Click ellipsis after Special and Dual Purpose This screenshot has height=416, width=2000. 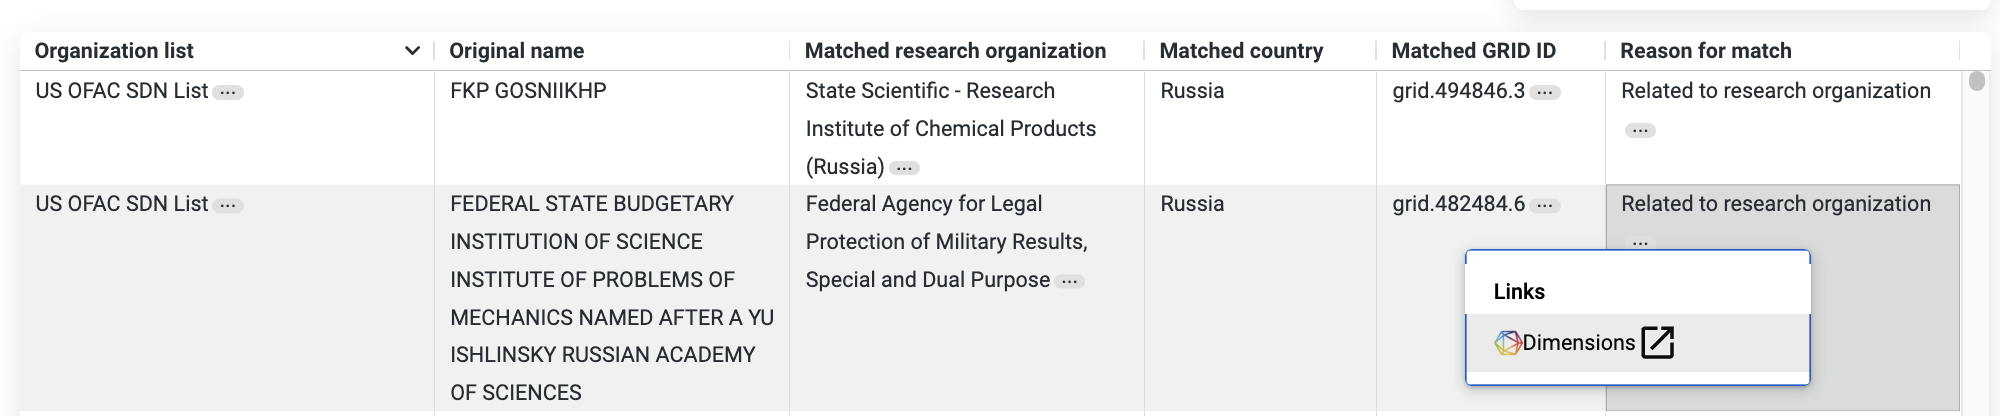tap(1070, 281)
